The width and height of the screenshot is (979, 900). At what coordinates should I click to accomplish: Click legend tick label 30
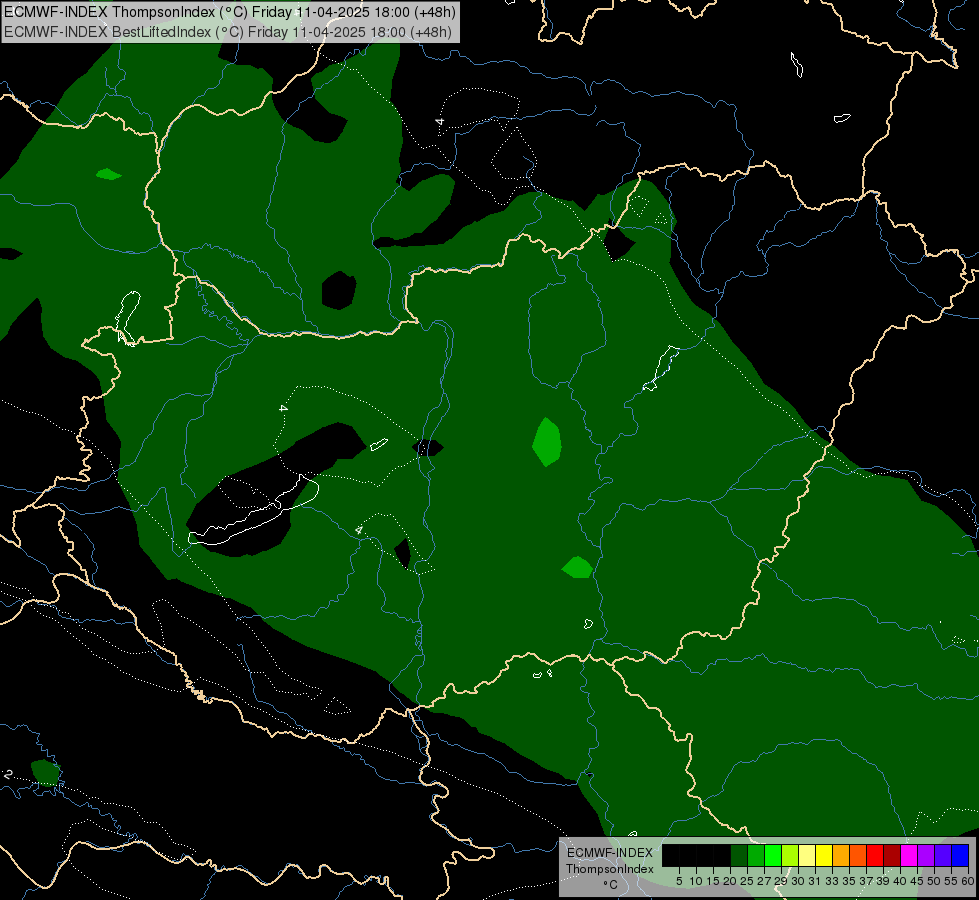798,881
